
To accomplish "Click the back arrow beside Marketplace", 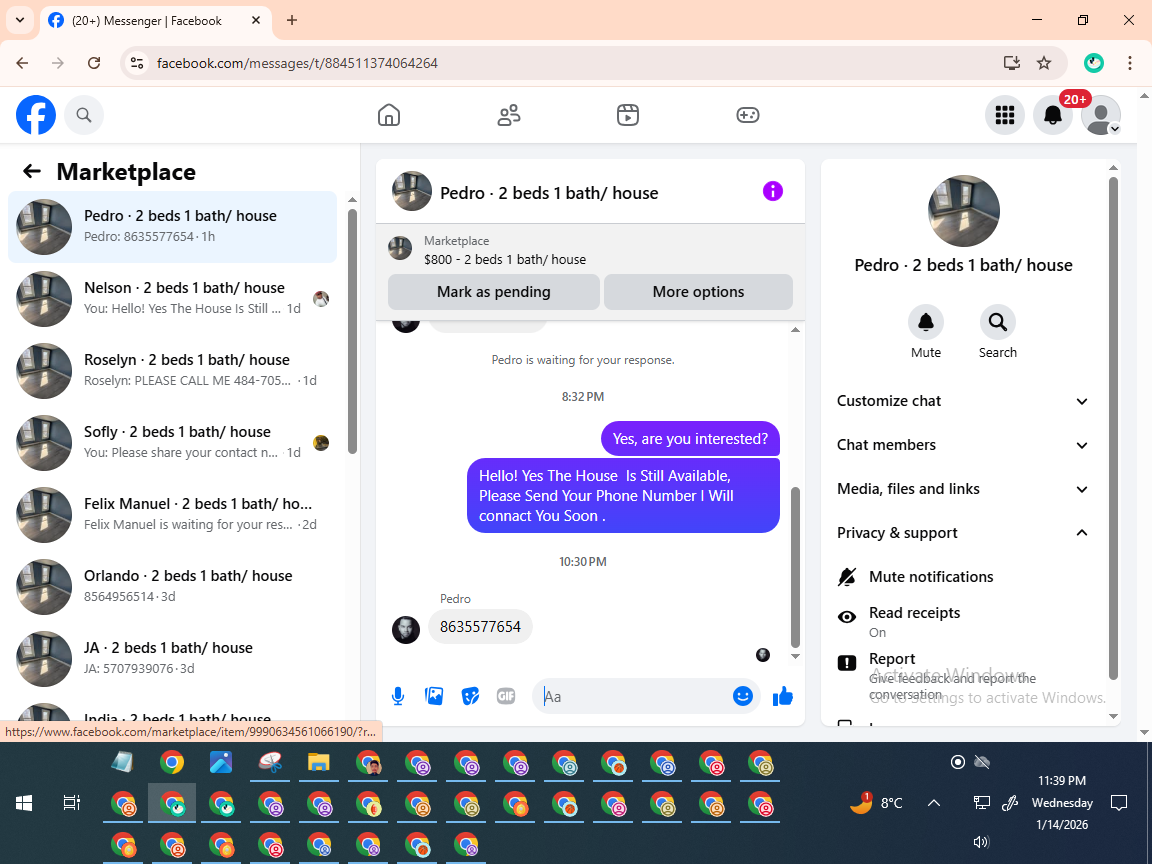I will pos(32,171).
